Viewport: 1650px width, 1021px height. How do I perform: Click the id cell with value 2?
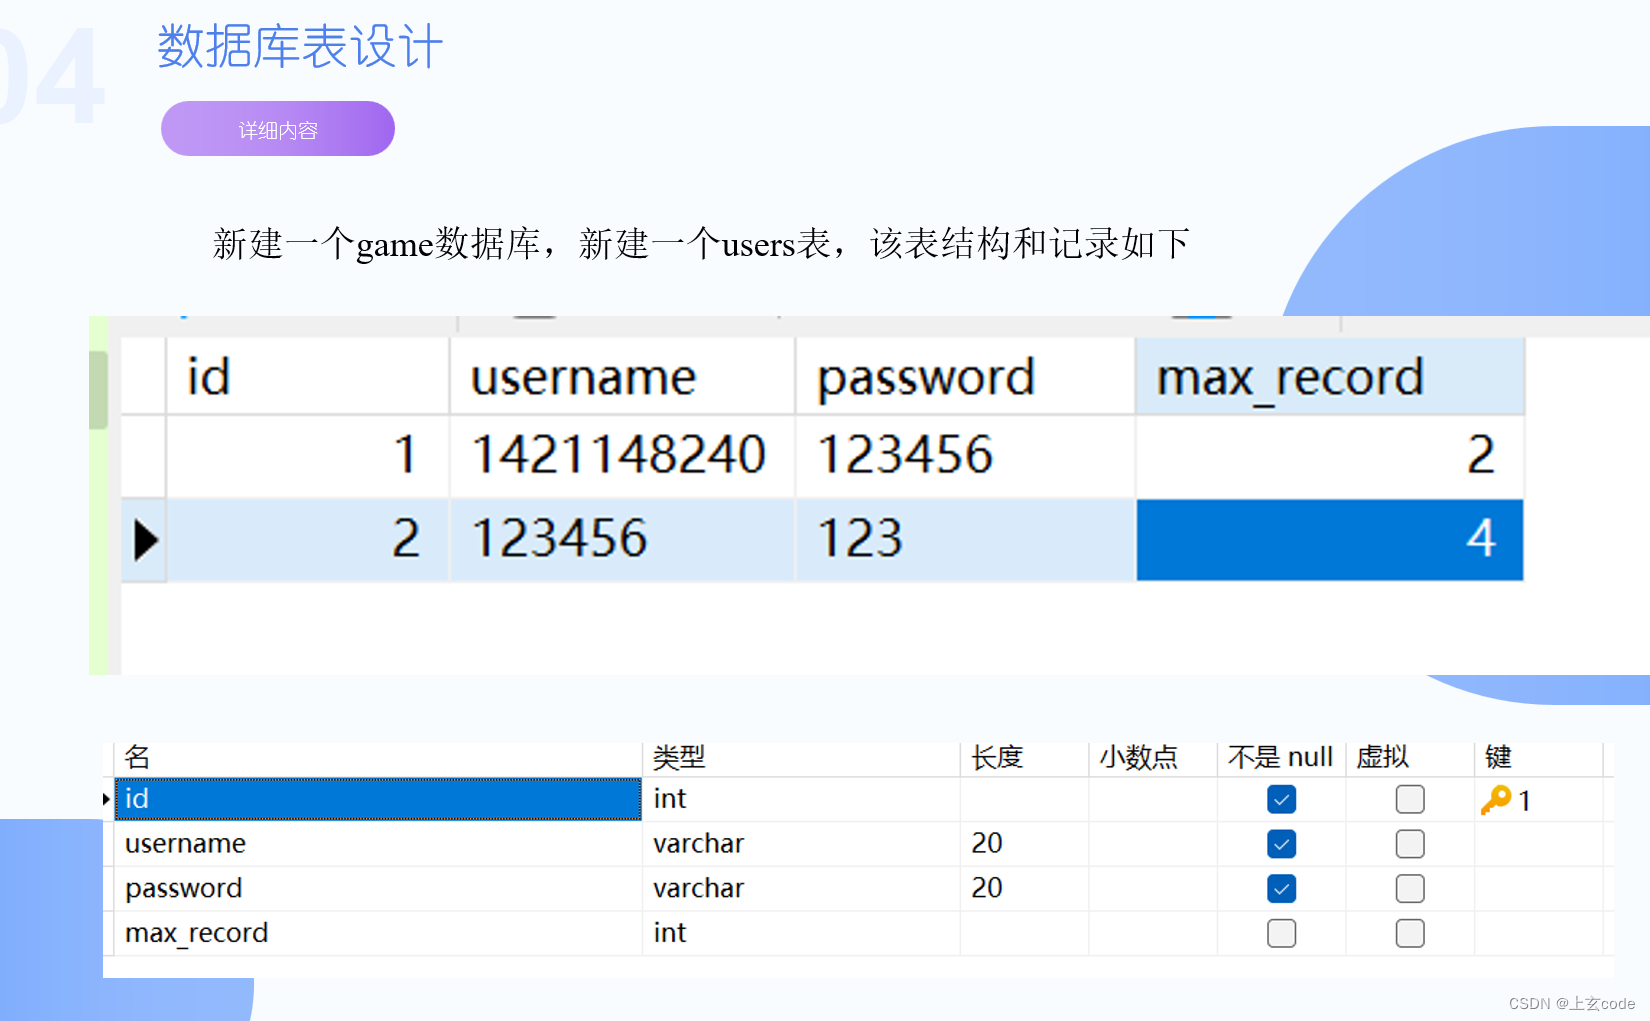(x=307, y=540)
